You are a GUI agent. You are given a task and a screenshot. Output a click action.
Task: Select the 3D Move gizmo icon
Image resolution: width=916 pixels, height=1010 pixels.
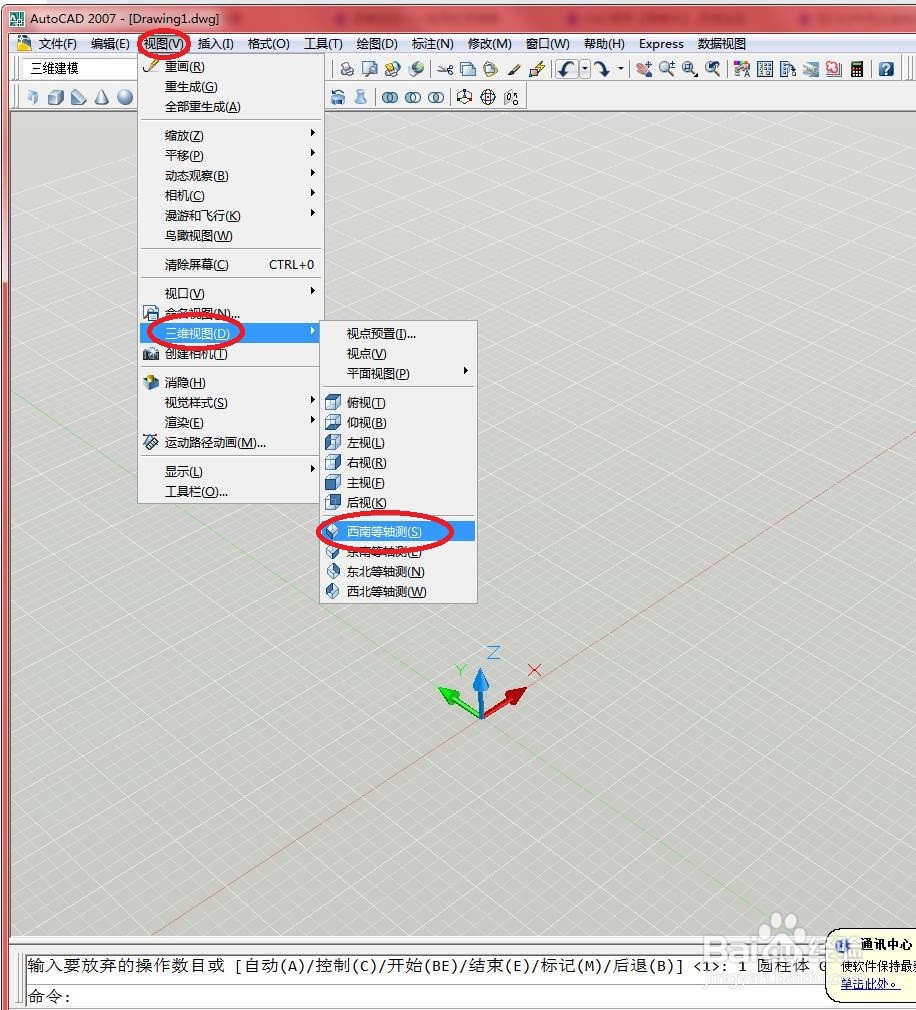point(464,97)
